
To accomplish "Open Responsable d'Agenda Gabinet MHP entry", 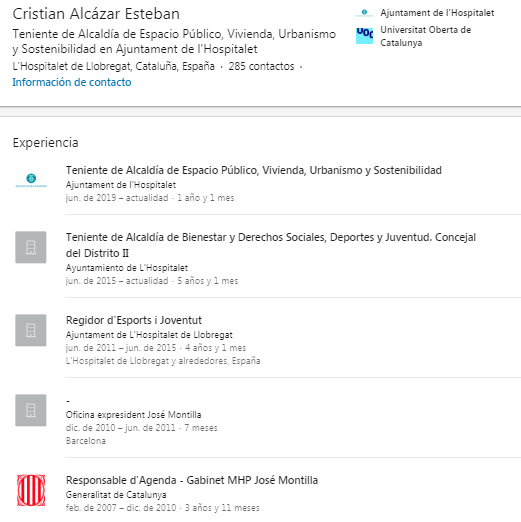I will click(192, 480).
